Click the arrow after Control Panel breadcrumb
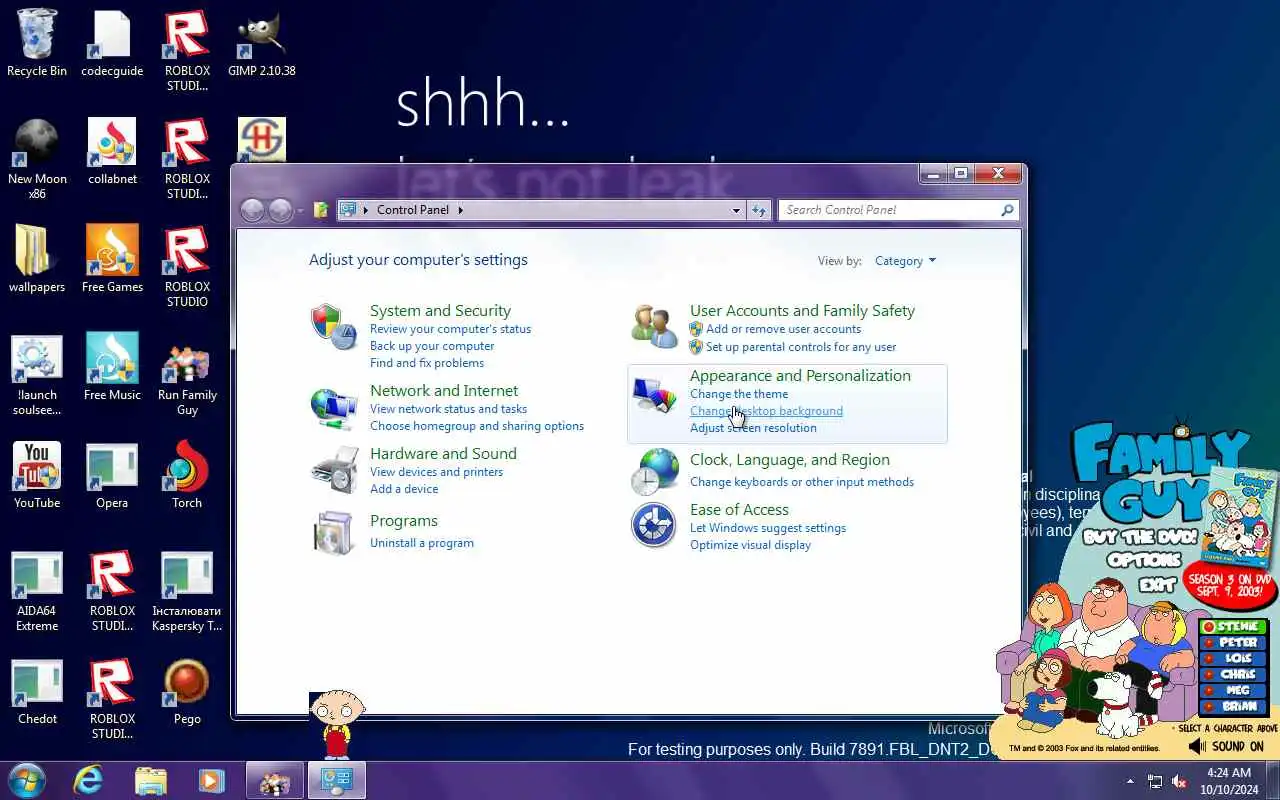This screenshot has height=800, width=1280. [x=460, y=210]
